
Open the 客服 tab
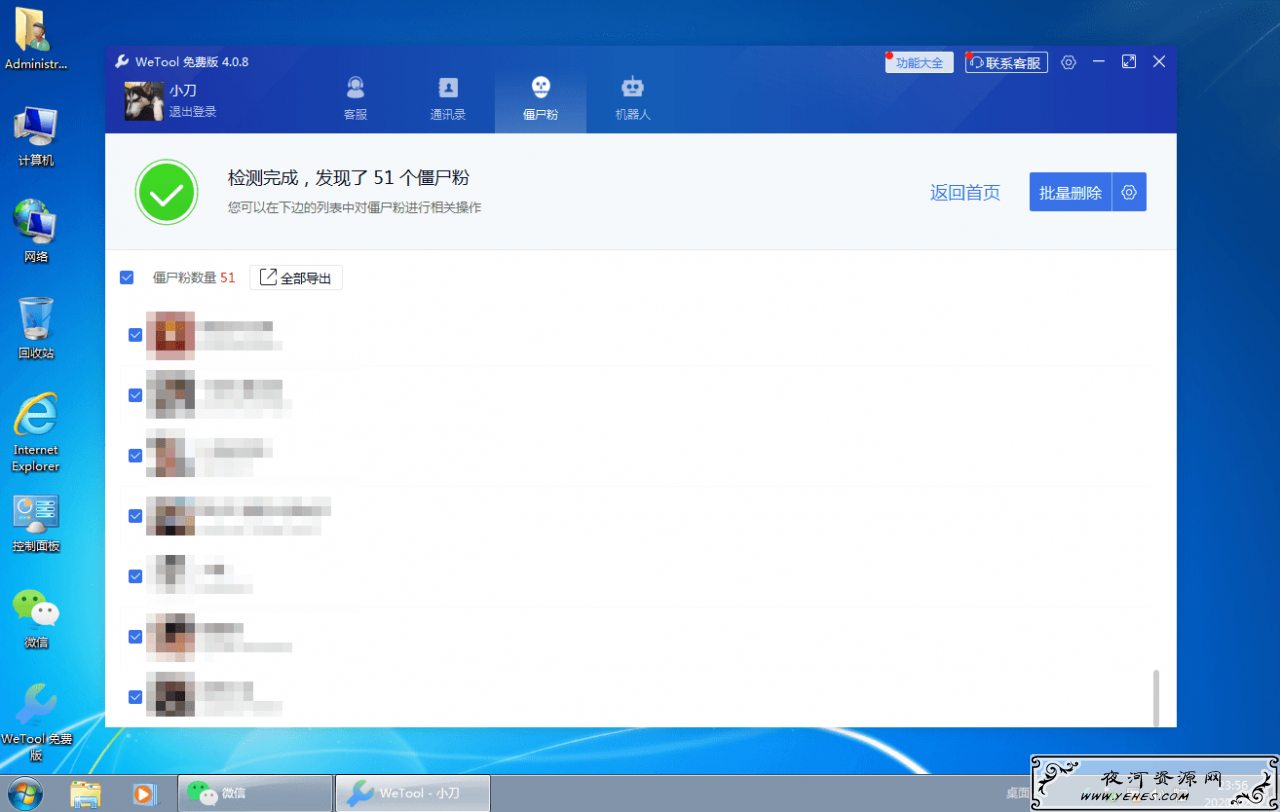point(355,100)
